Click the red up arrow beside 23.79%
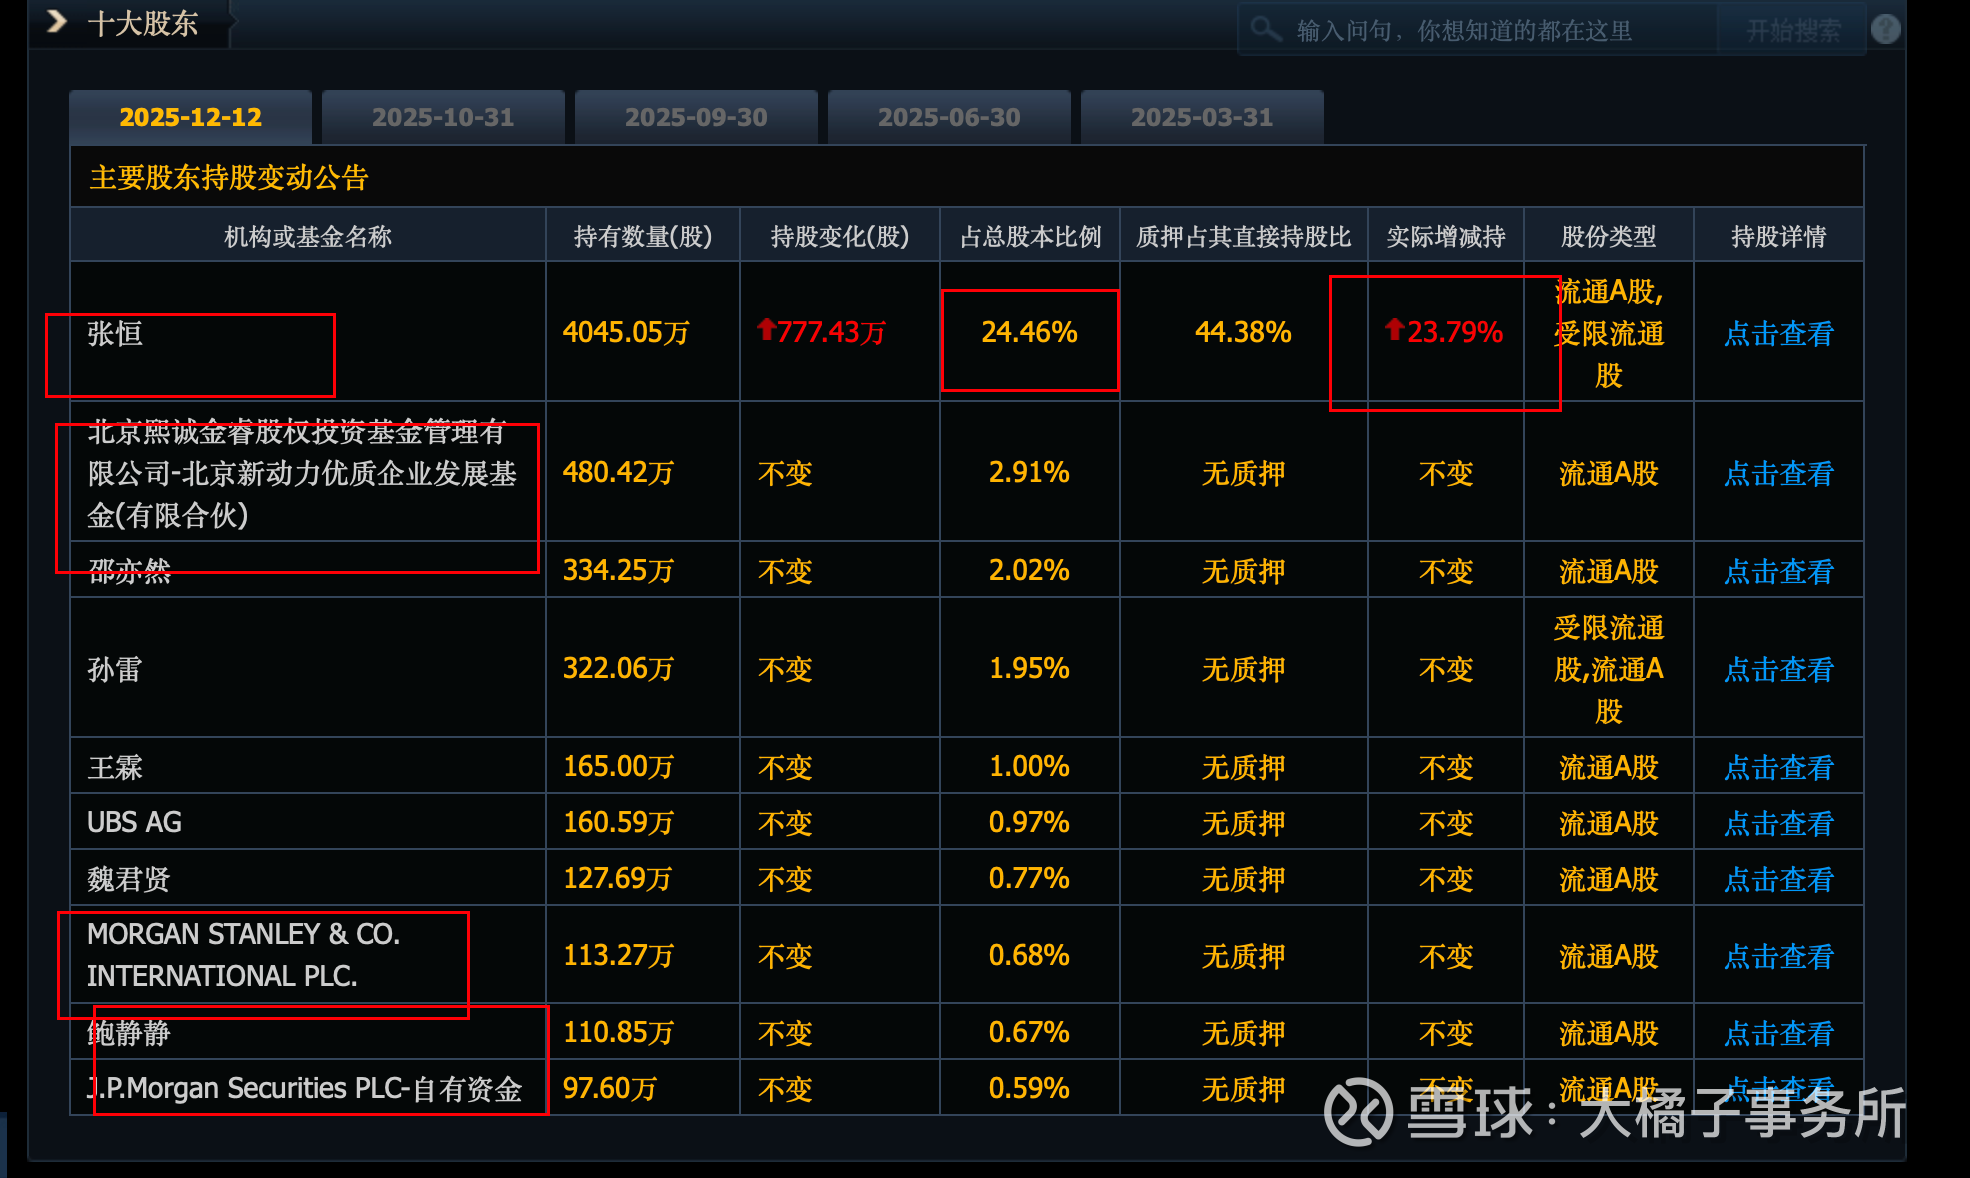The height and width of the screenshot is (1178, 1970). tap(1394, 329)
